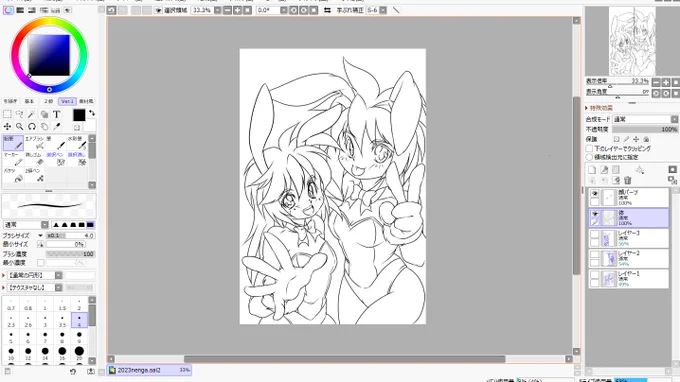Click the black foreground color swatch
The image size is (680, 382).
[79, 115]
